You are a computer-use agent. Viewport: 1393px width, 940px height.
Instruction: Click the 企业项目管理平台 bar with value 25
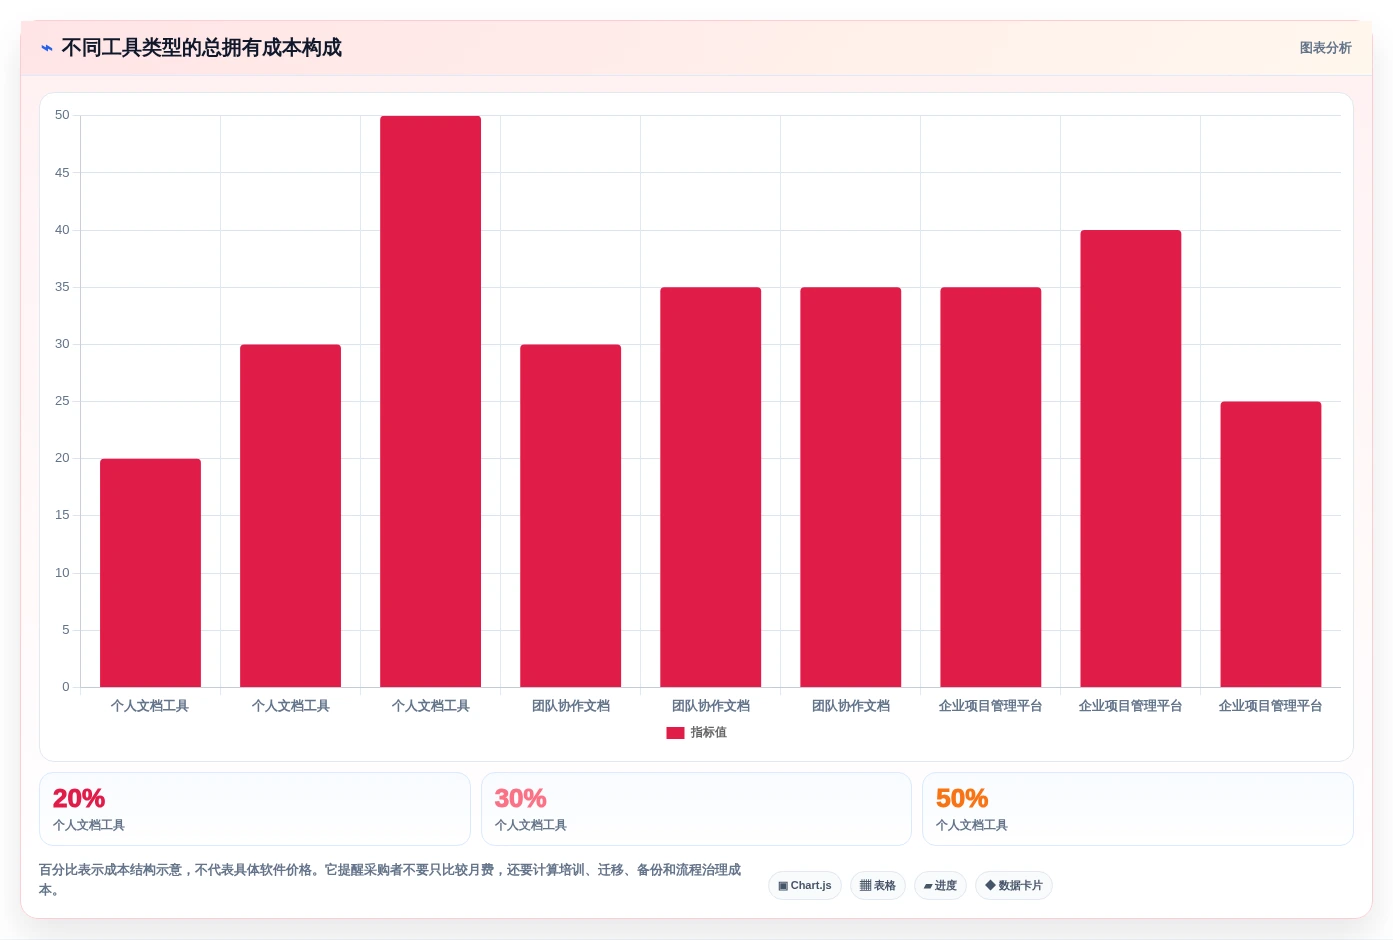[x=1271, y=544]
